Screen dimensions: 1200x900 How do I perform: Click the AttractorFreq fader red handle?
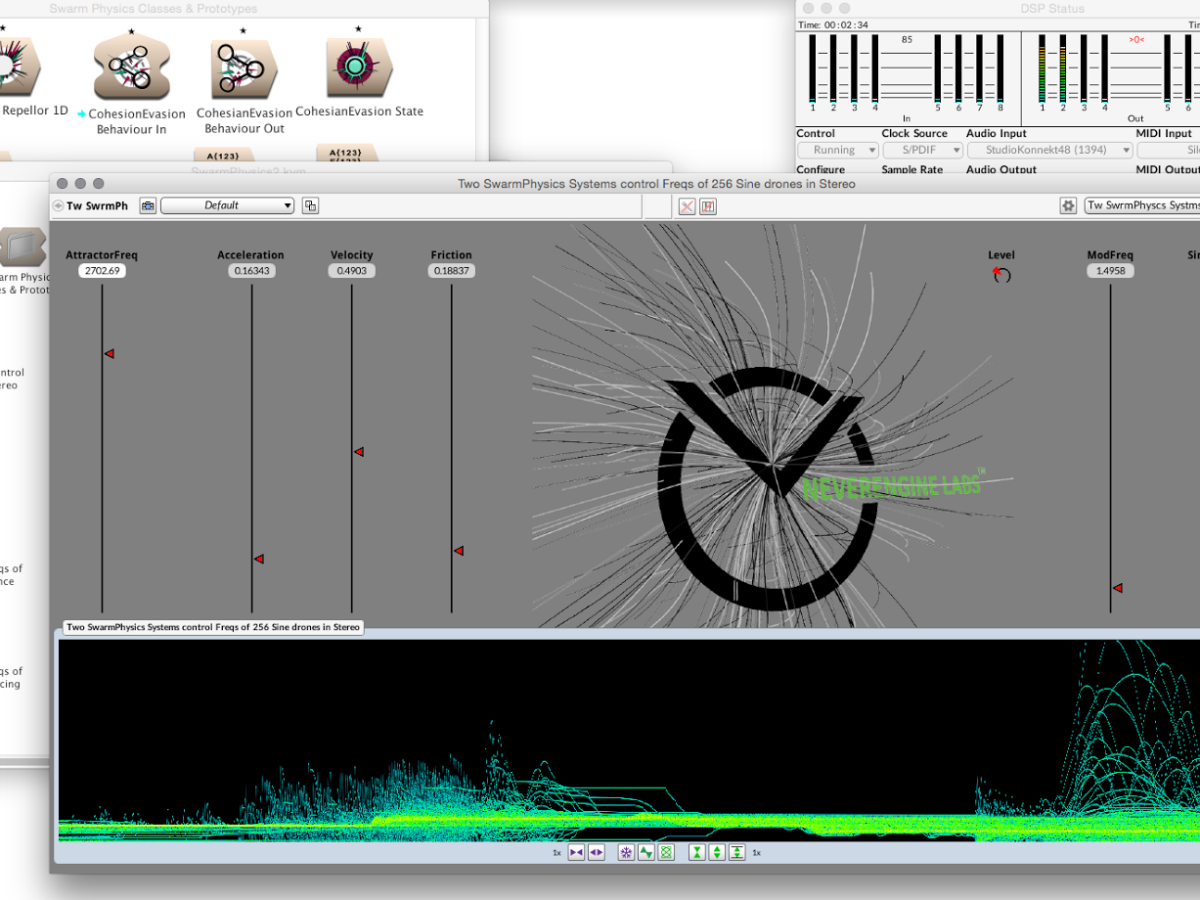click(x=109, y=353)
